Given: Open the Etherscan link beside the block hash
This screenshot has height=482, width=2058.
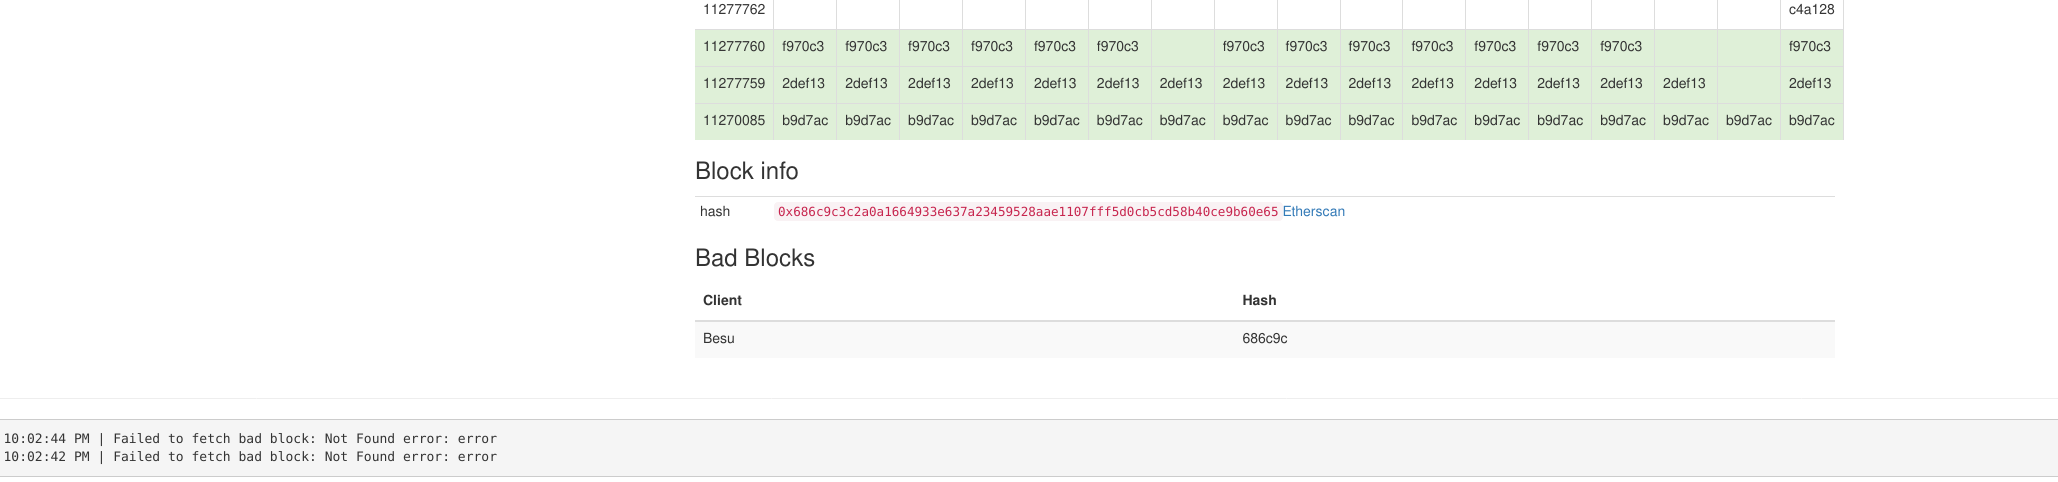Looking at the screenshot, I should pyautogui.click(x=1313, y=212).
